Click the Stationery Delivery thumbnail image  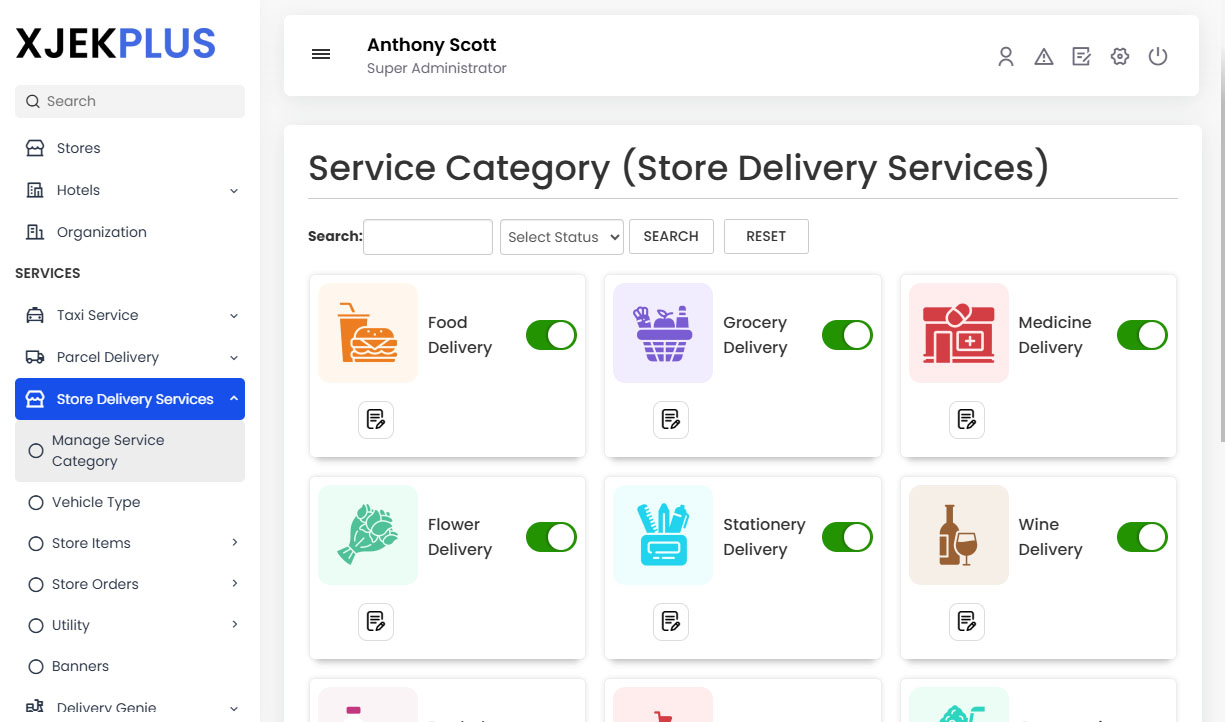coord(662,535)
